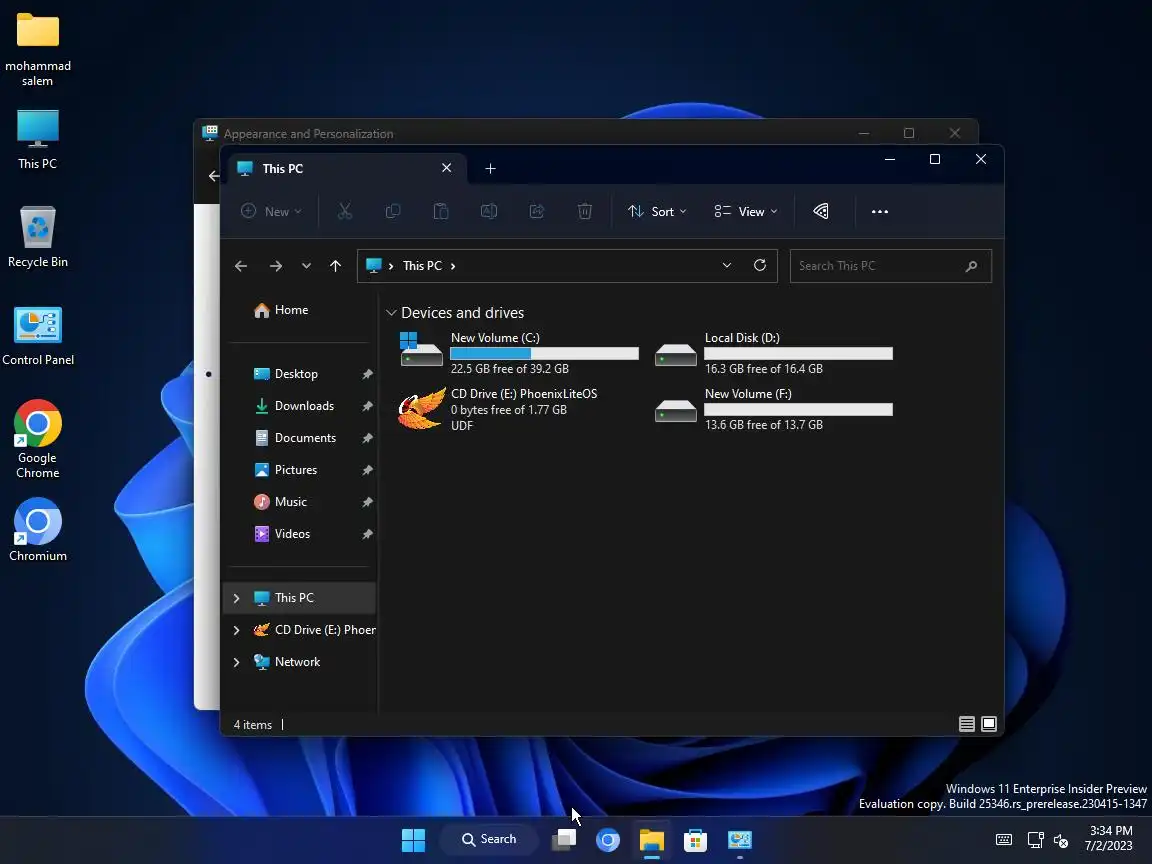This screenshot has height=864, width=1152.
Task: Click the Rename toolbar icon
Action: point(489,212)
